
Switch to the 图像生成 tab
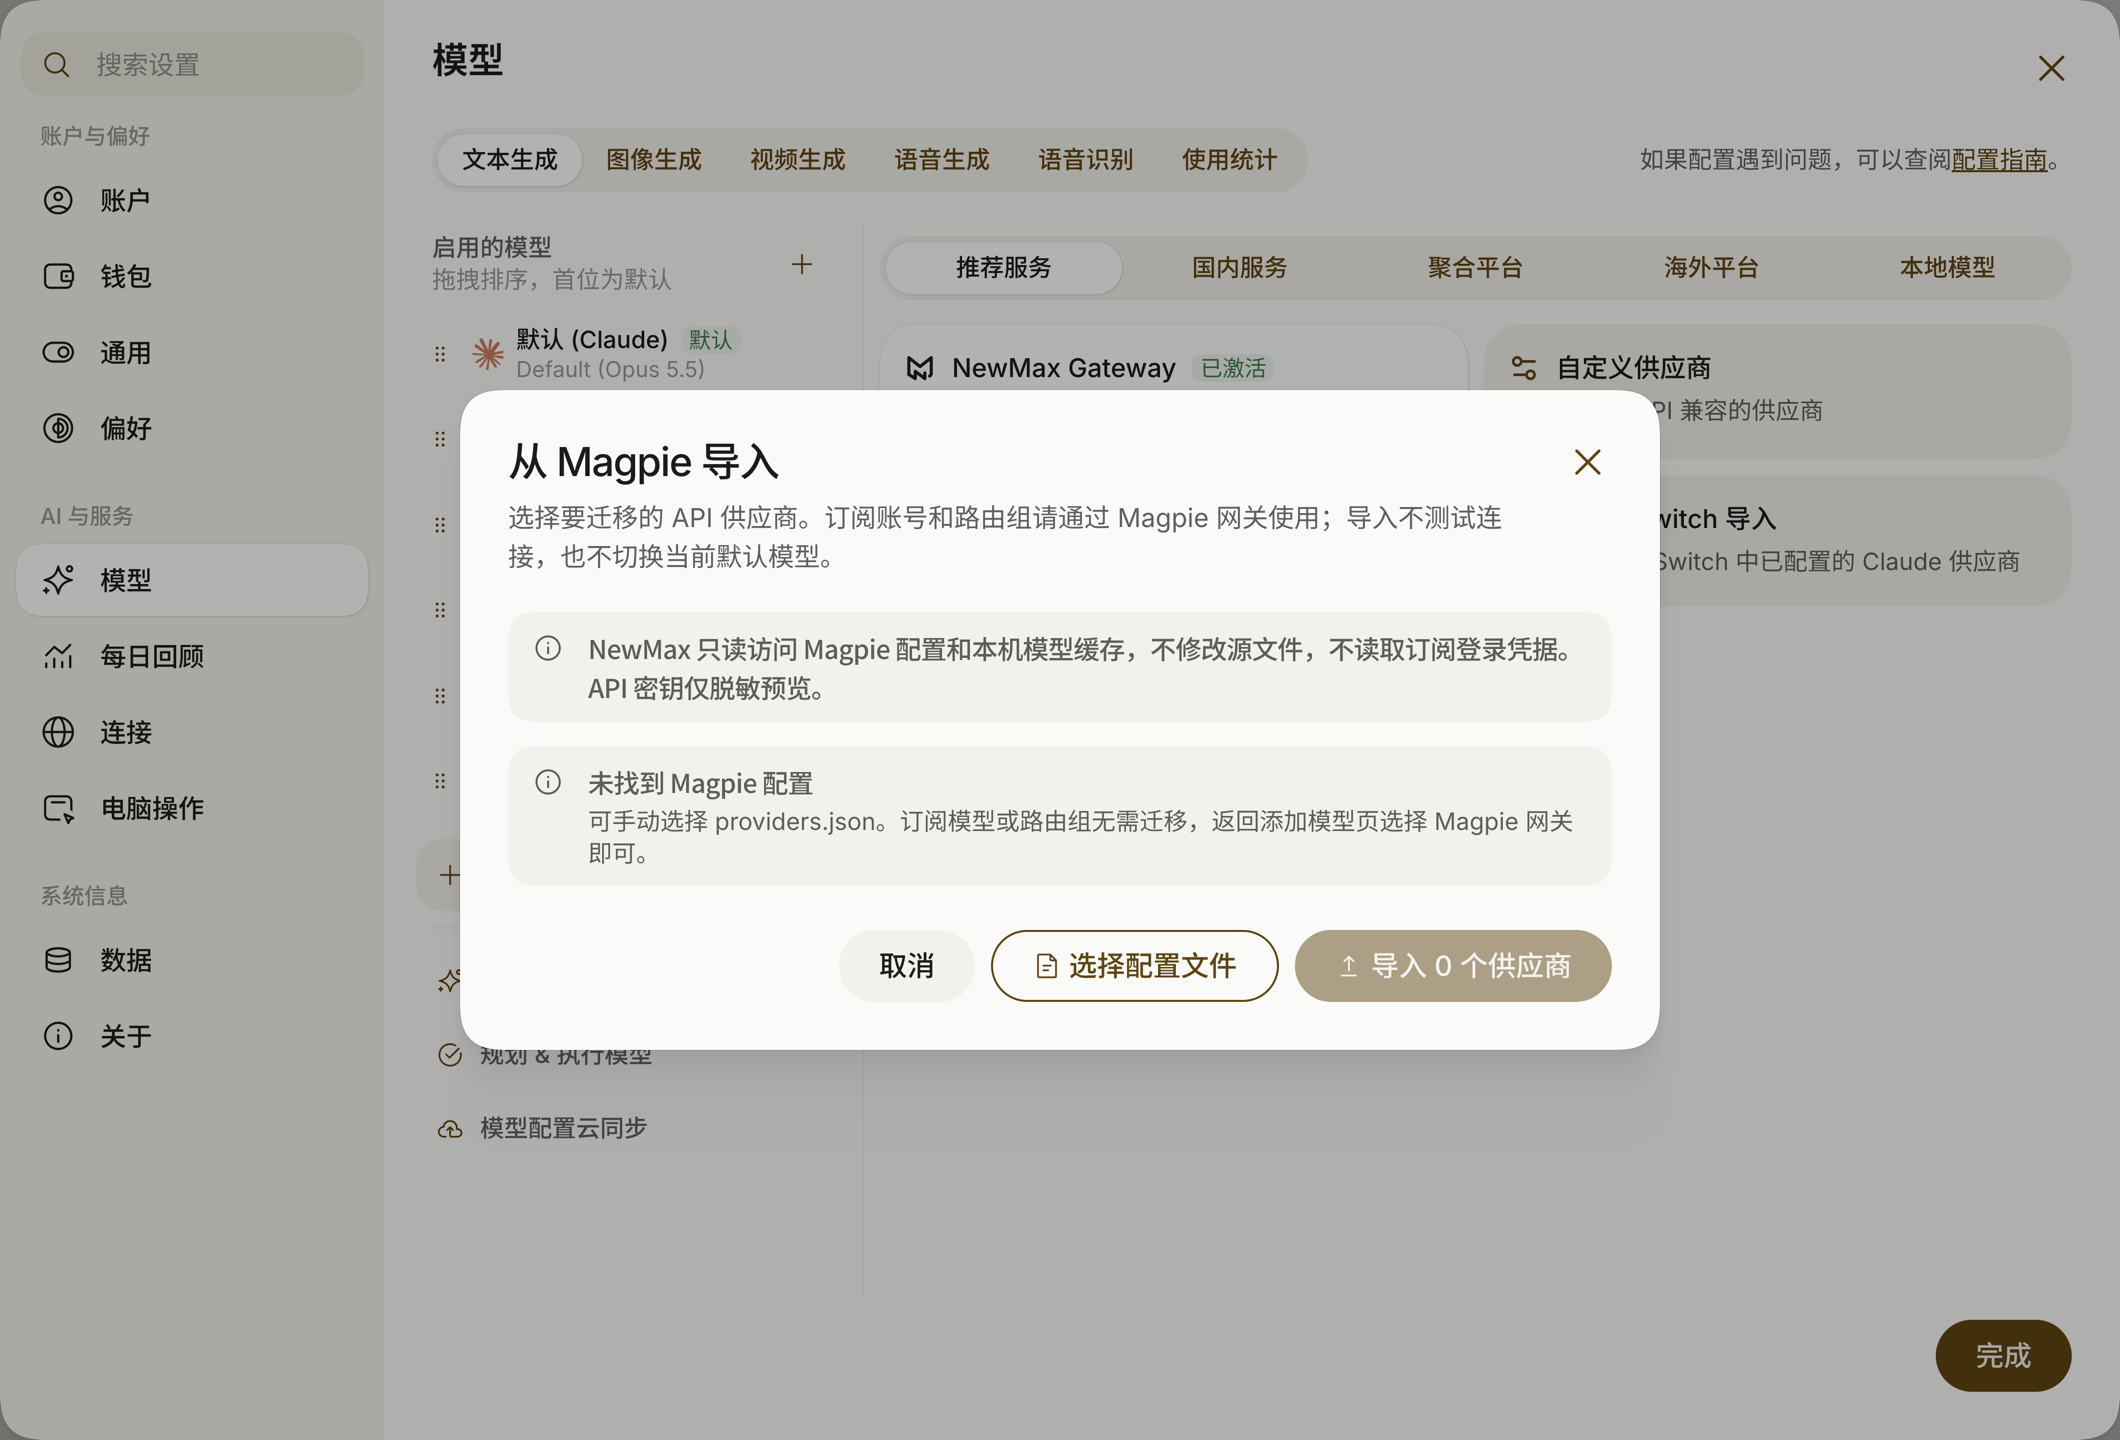[x=654, y=160]
